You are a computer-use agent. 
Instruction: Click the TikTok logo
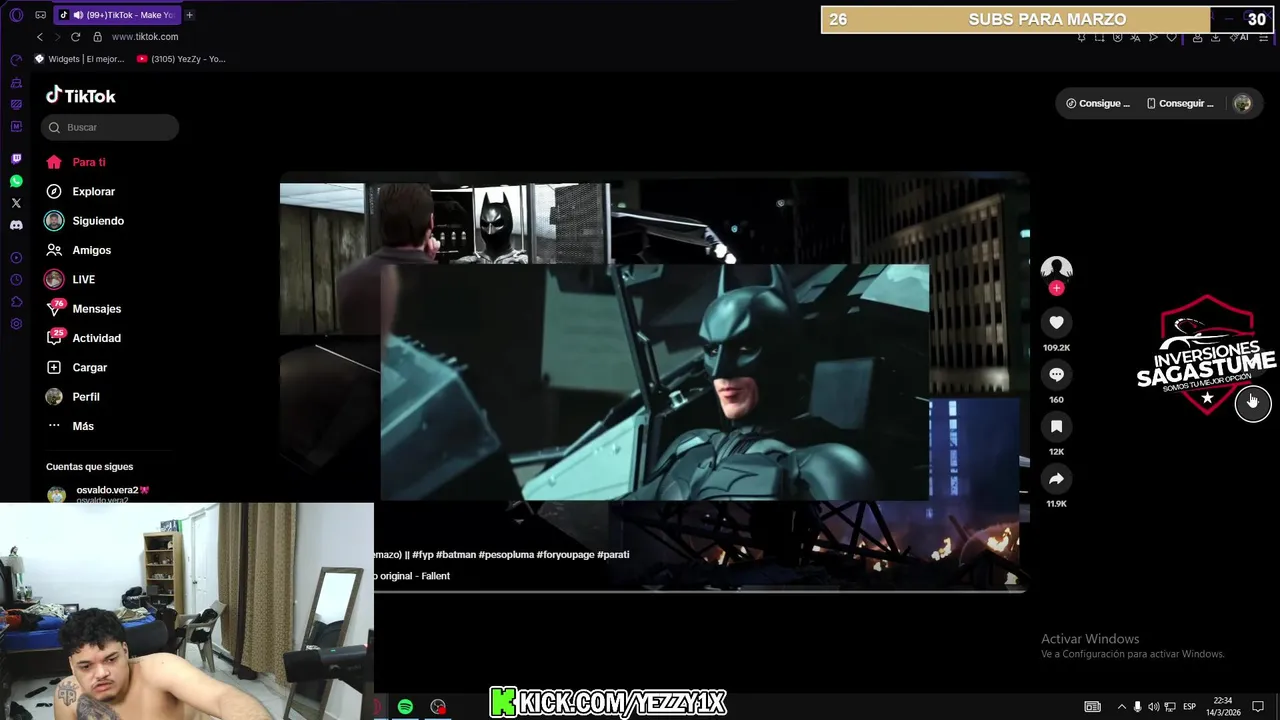point(81,96)
